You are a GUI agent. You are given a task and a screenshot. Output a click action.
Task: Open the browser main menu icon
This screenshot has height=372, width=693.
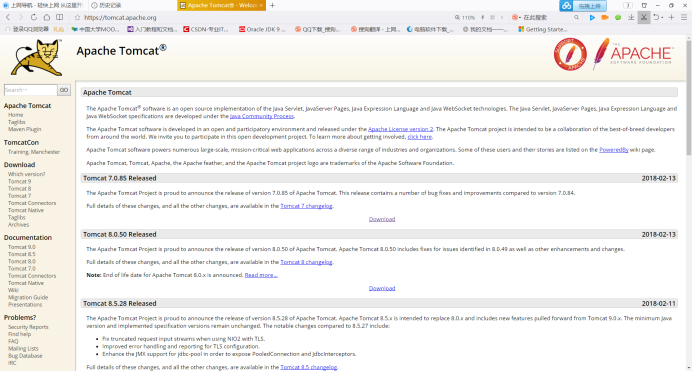click(x=684, y=18)
